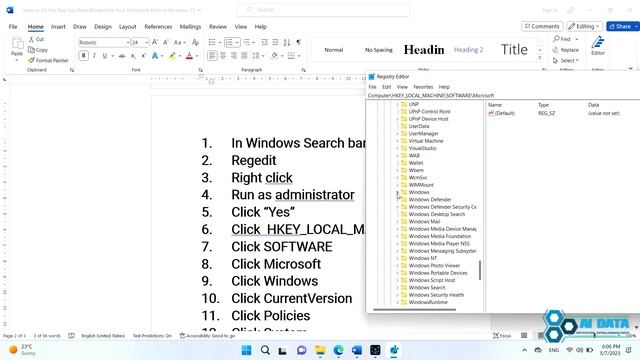Switch to the Insert tab

coord(58,27)
